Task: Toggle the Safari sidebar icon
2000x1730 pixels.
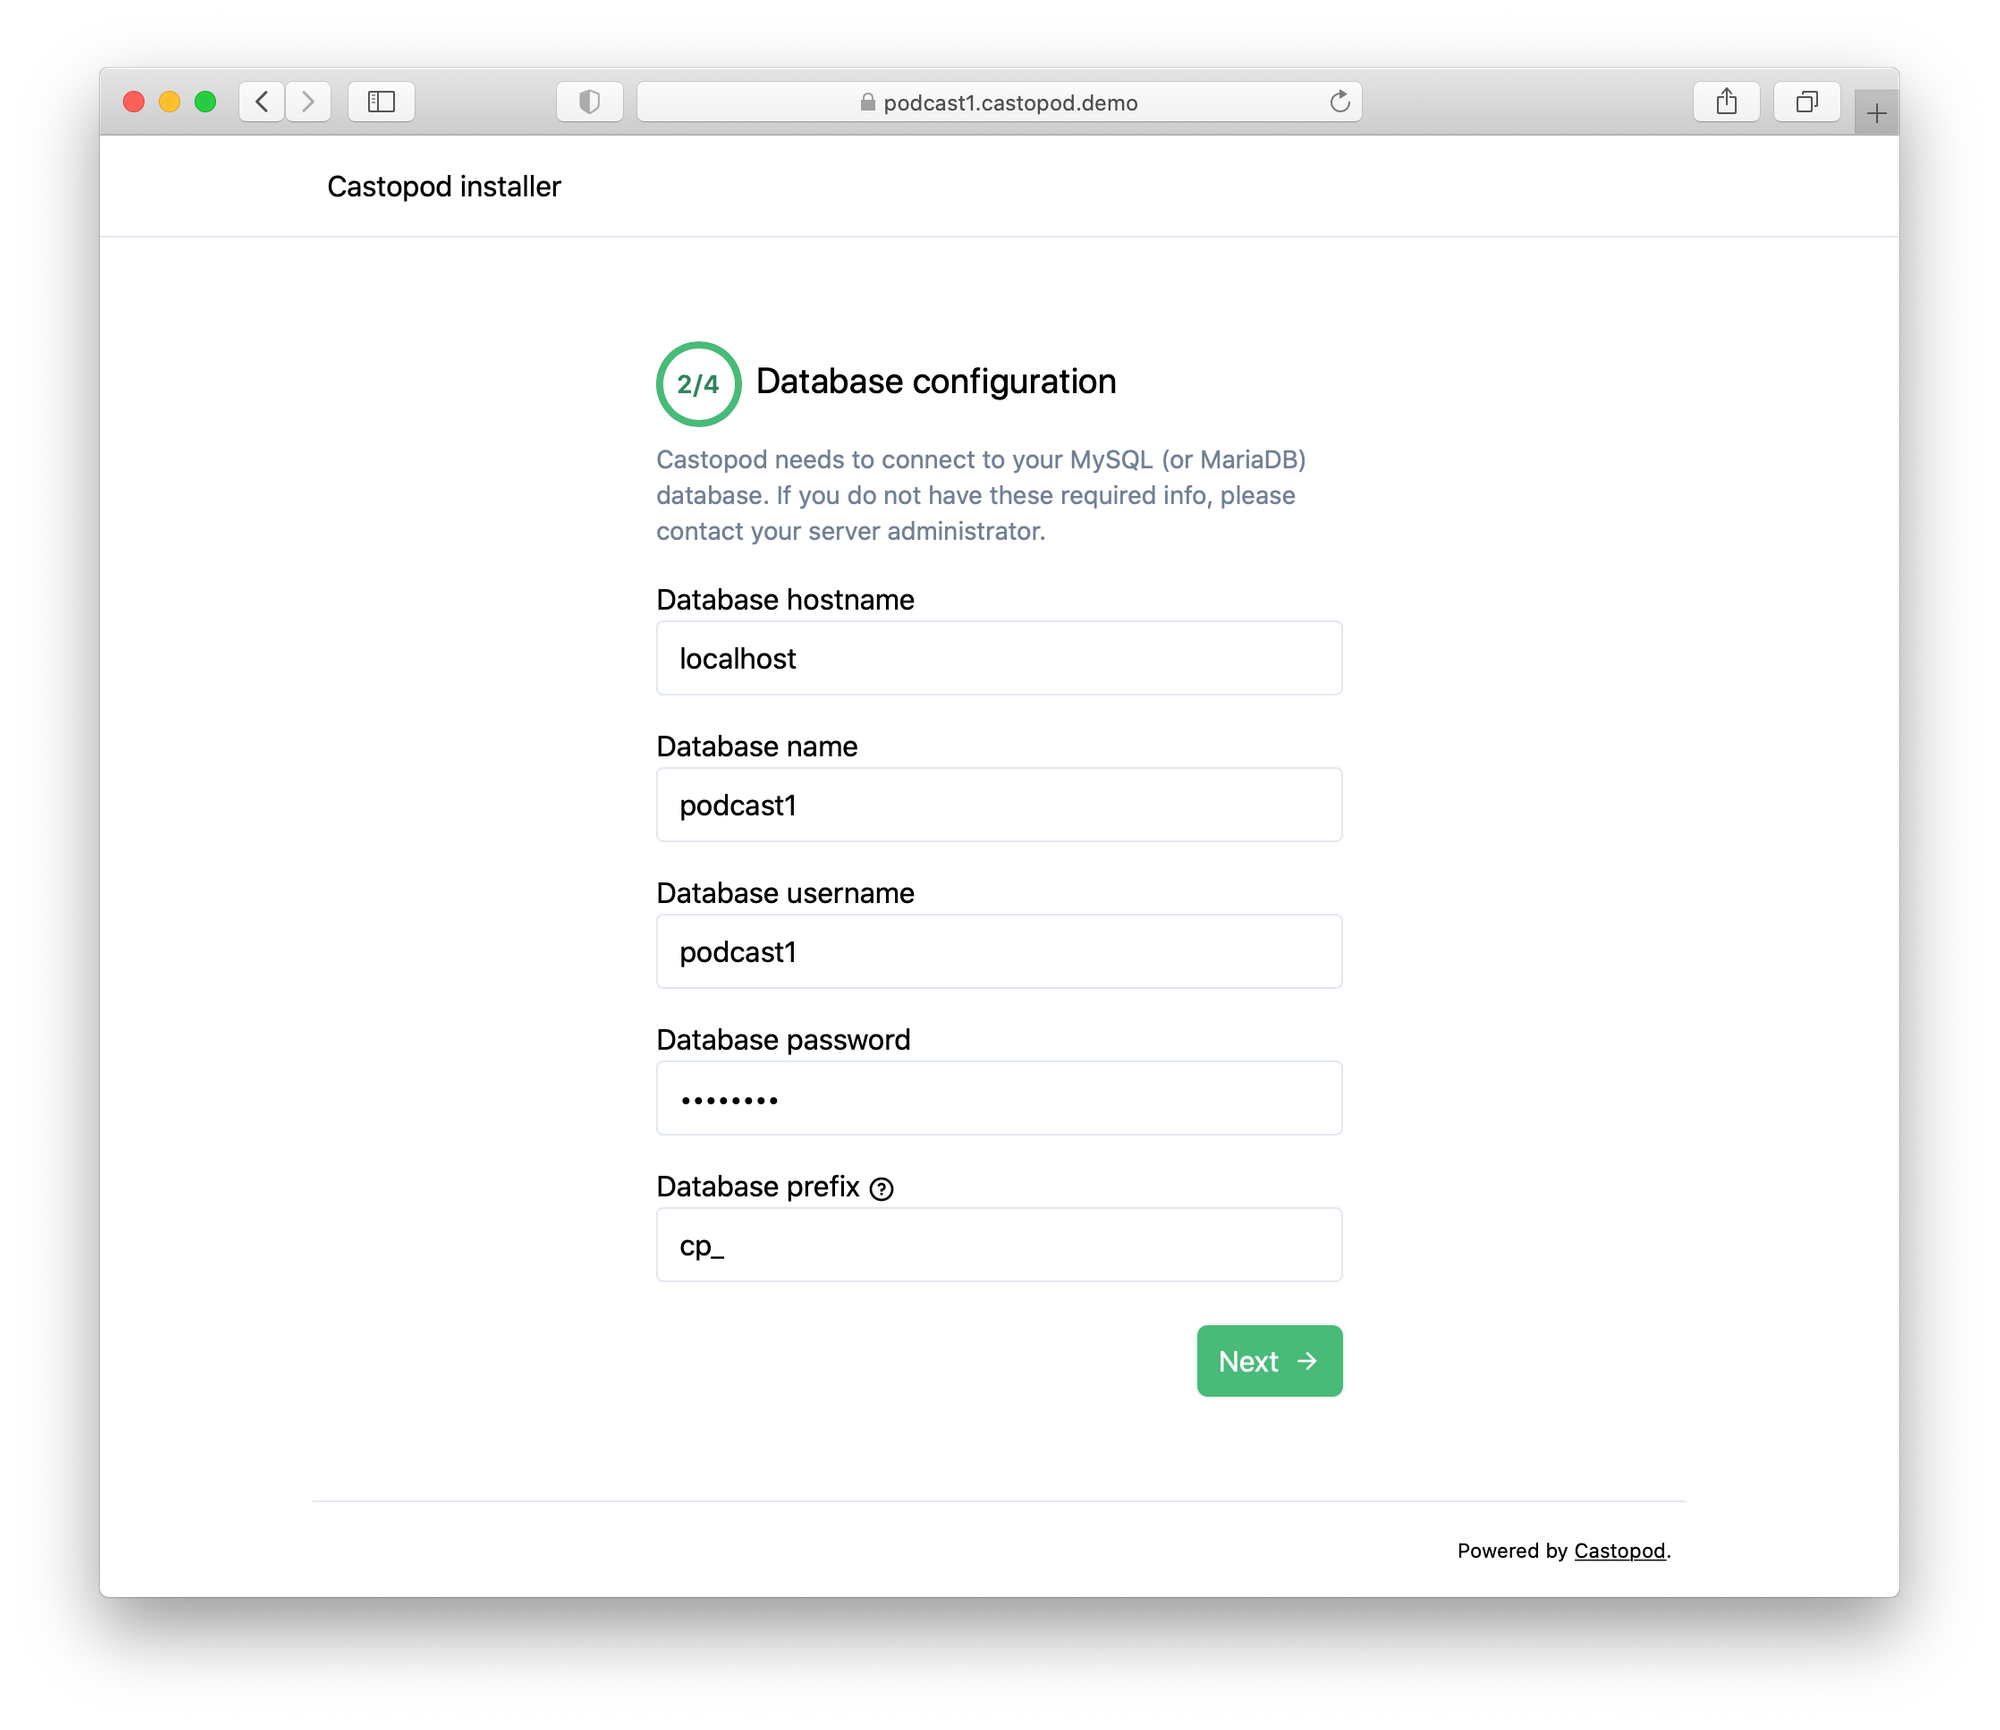Action: tap(381, 102)
